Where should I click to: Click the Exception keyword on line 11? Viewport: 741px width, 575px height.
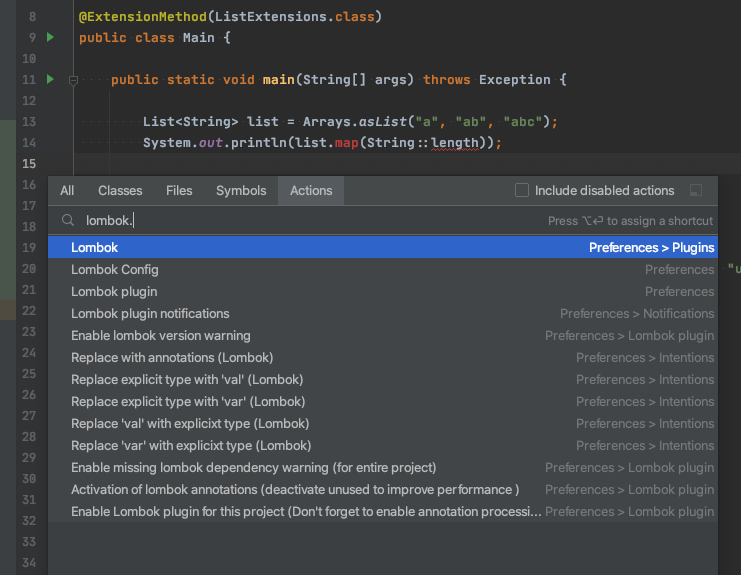point(515,79)
